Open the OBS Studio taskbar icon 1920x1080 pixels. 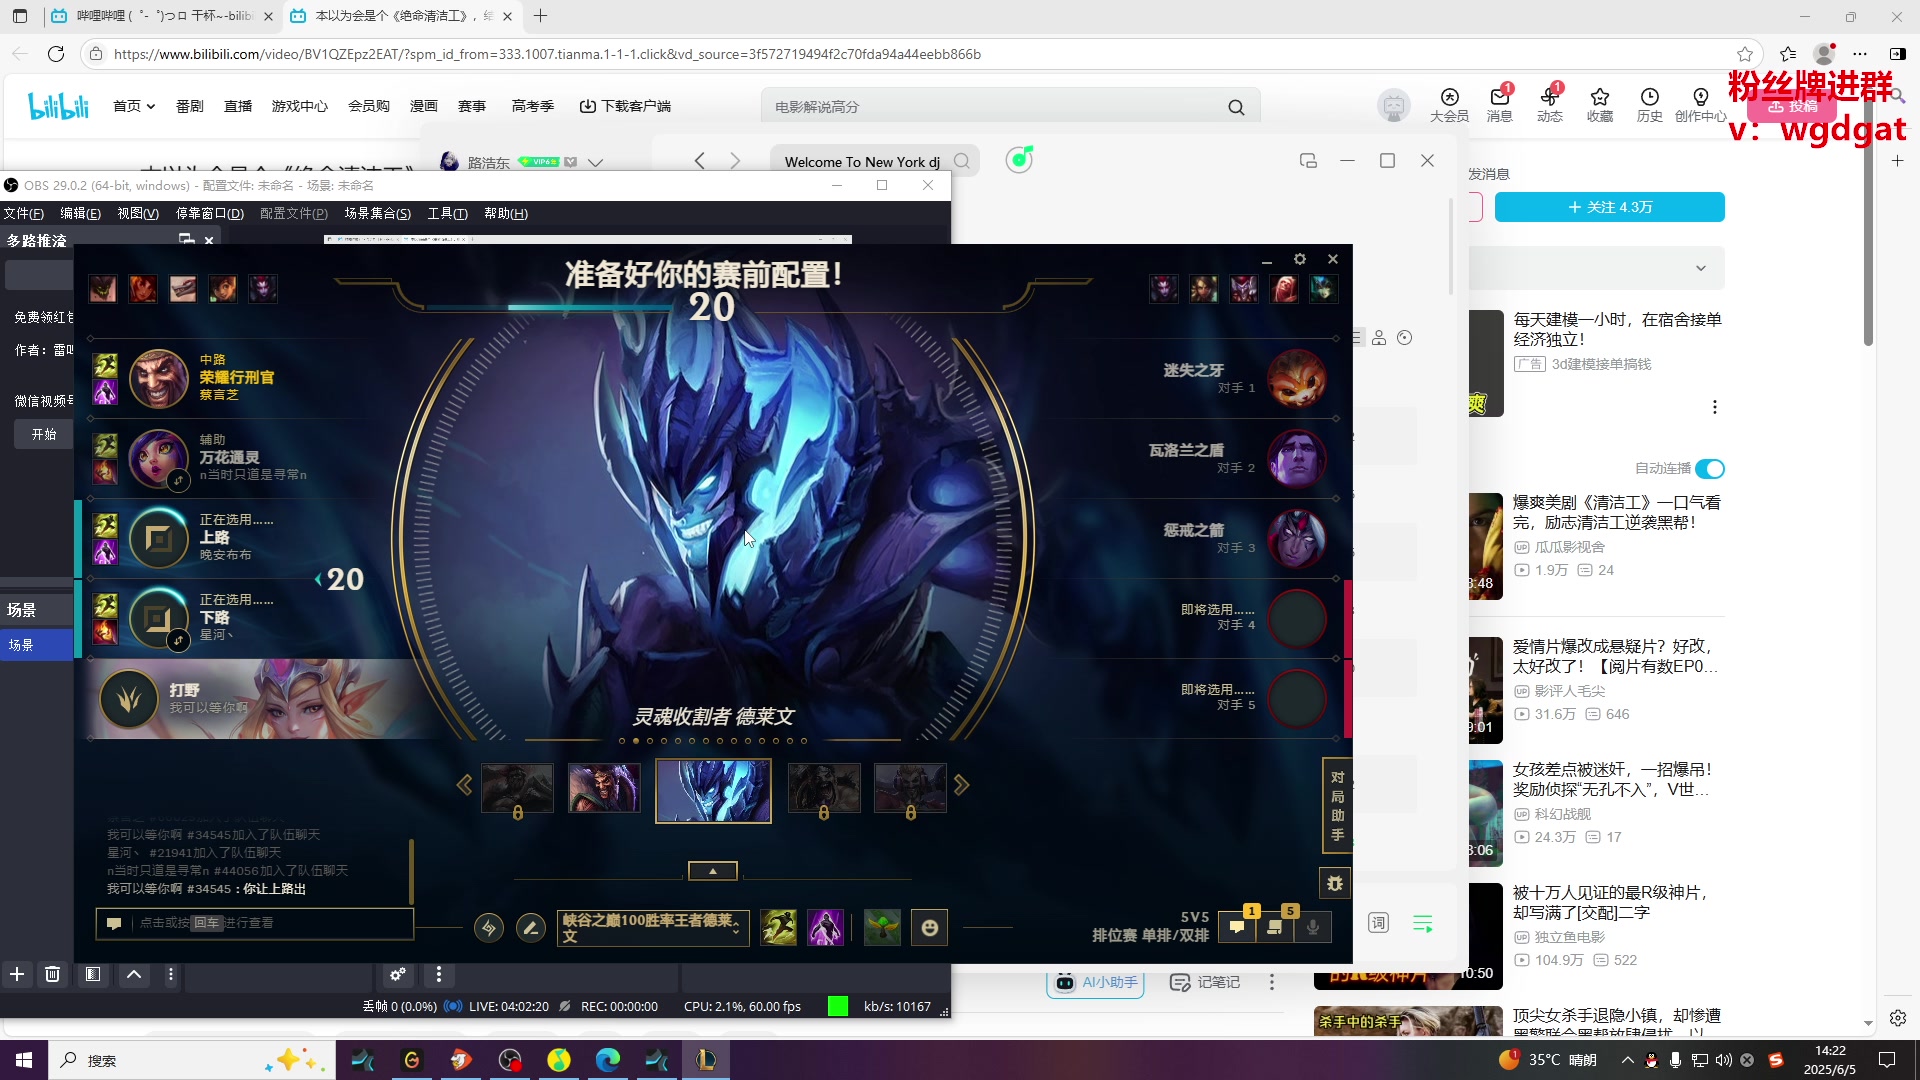click(x=510, y=1060)
